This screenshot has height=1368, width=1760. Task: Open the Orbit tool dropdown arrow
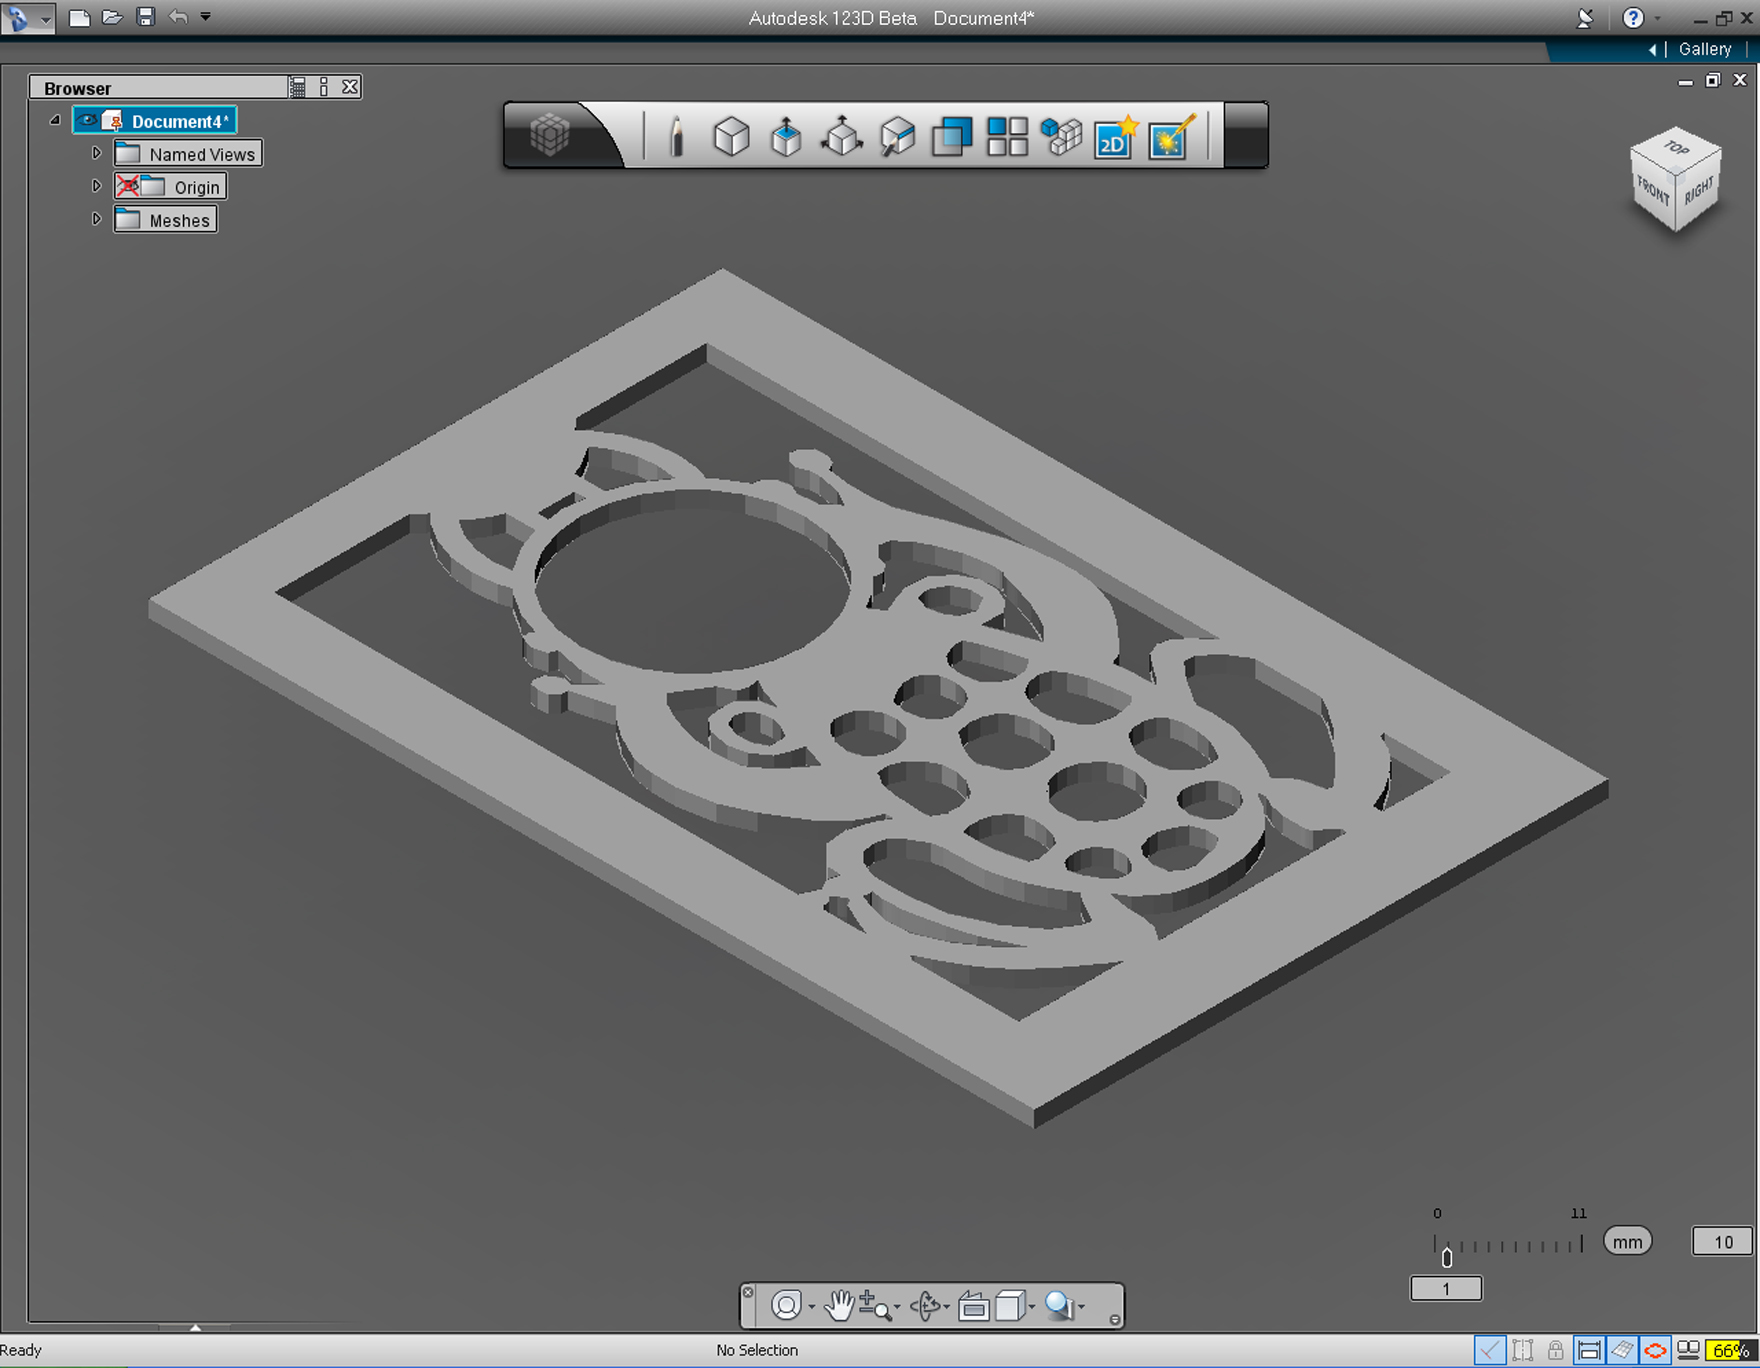coord(947,1307)
